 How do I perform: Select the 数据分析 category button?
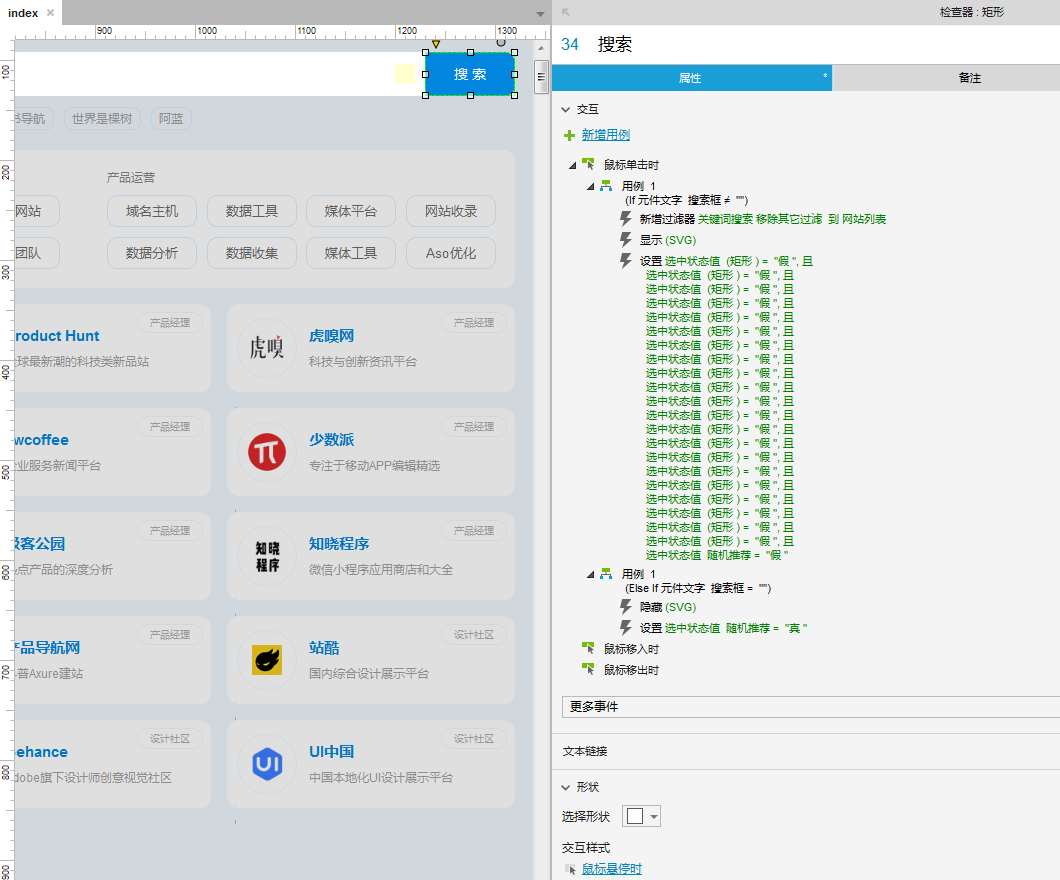(152, 253)
